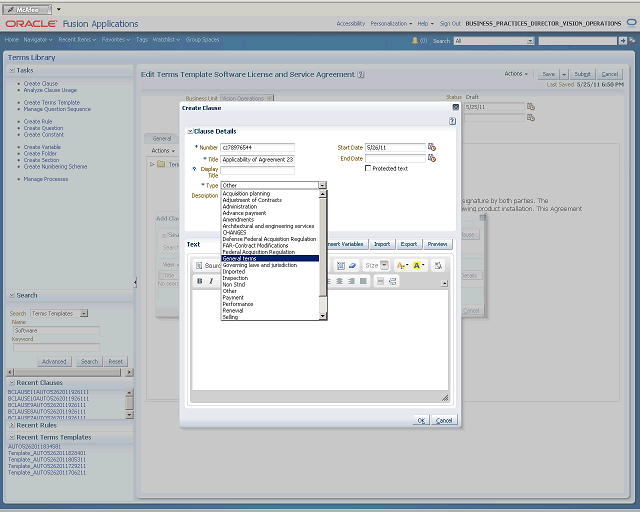This screenshot has height=512, width=640.
Task: Expand the Recent Rules panel
Action: (12, 425)
